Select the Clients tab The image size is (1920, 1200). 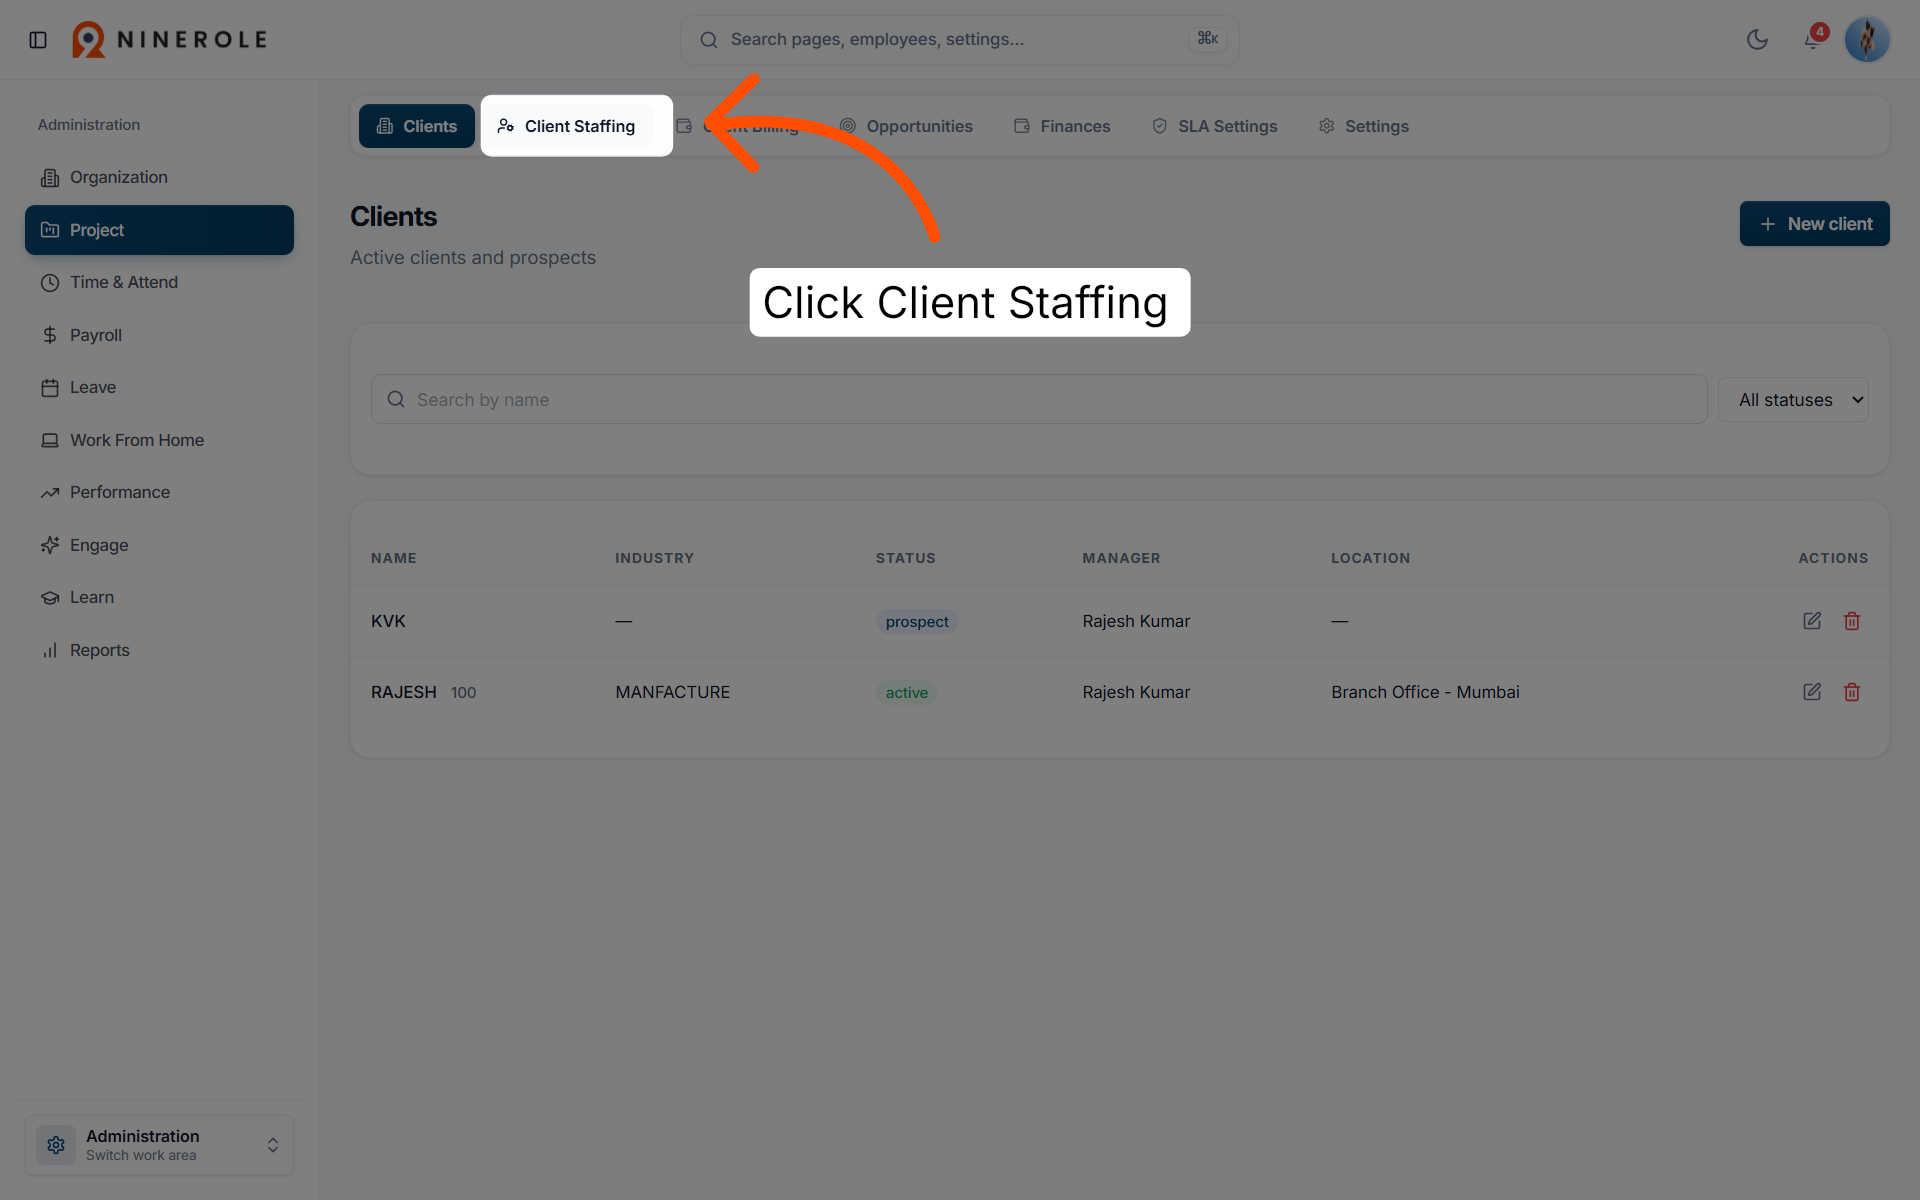(416, 126)
